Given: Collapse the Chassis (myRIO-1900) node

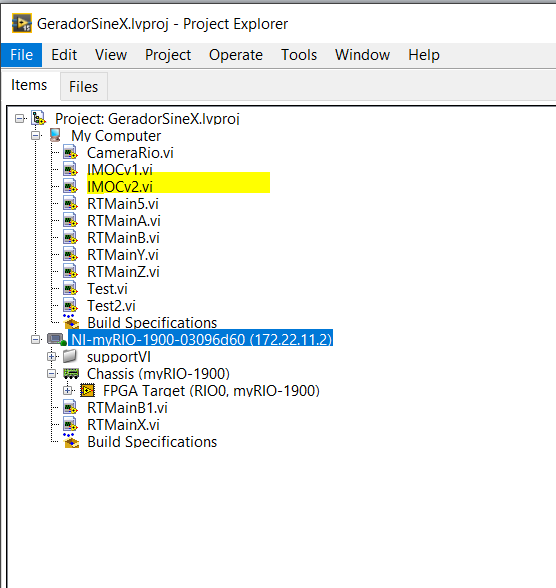Looking at the screenshot, I should pos(52,374).
